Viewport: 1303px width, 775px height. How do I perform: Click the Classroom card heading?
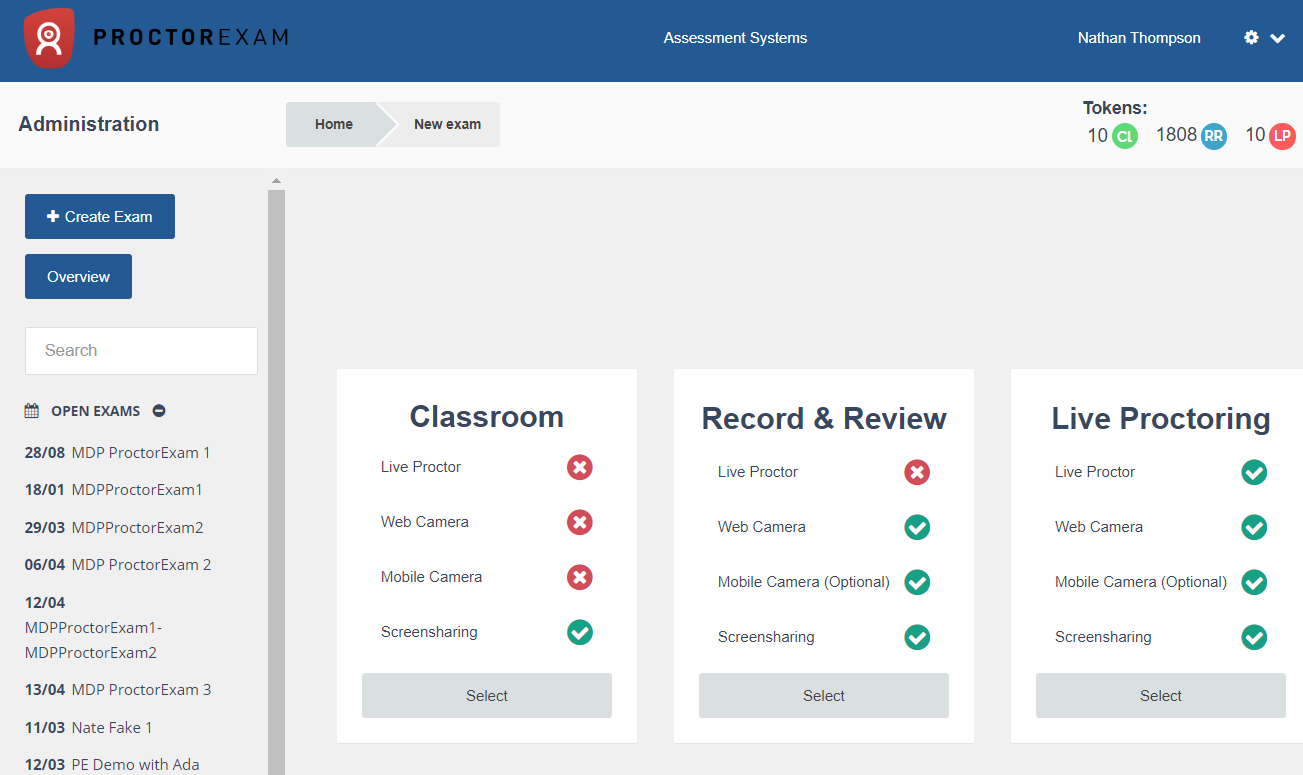click(x=487, y=417)
